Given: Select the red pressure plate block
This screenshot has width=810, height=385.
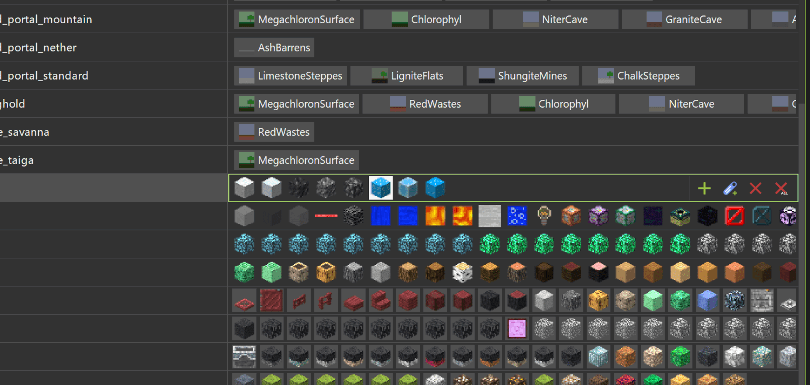Looking at the screenshot, I should coord(244,300).
